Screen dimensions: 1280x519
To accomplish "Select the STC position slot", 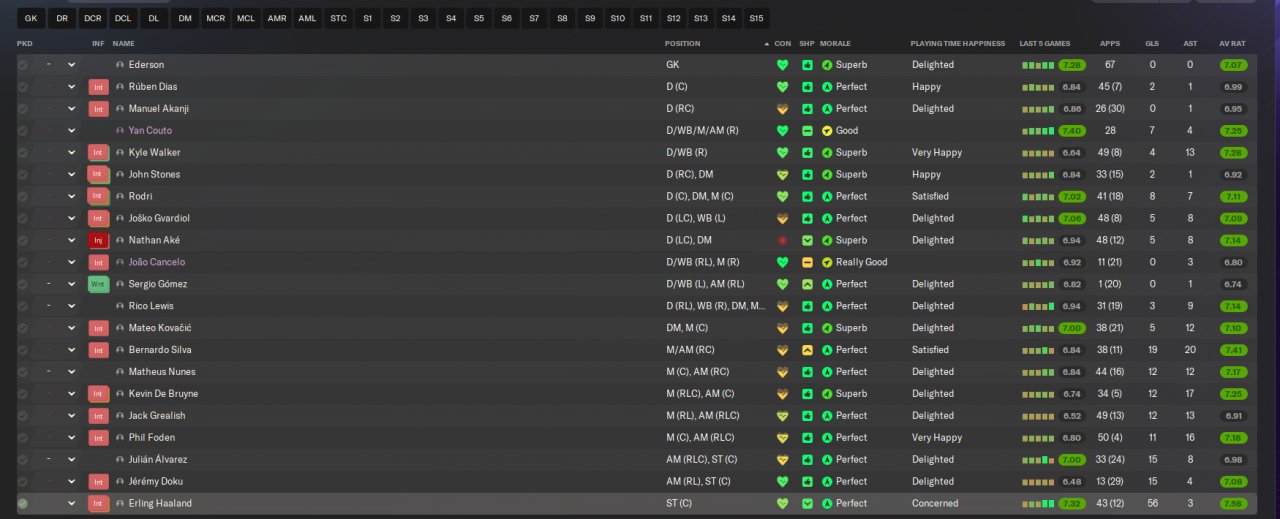I will pyautogui.click(x=339, y=18).
